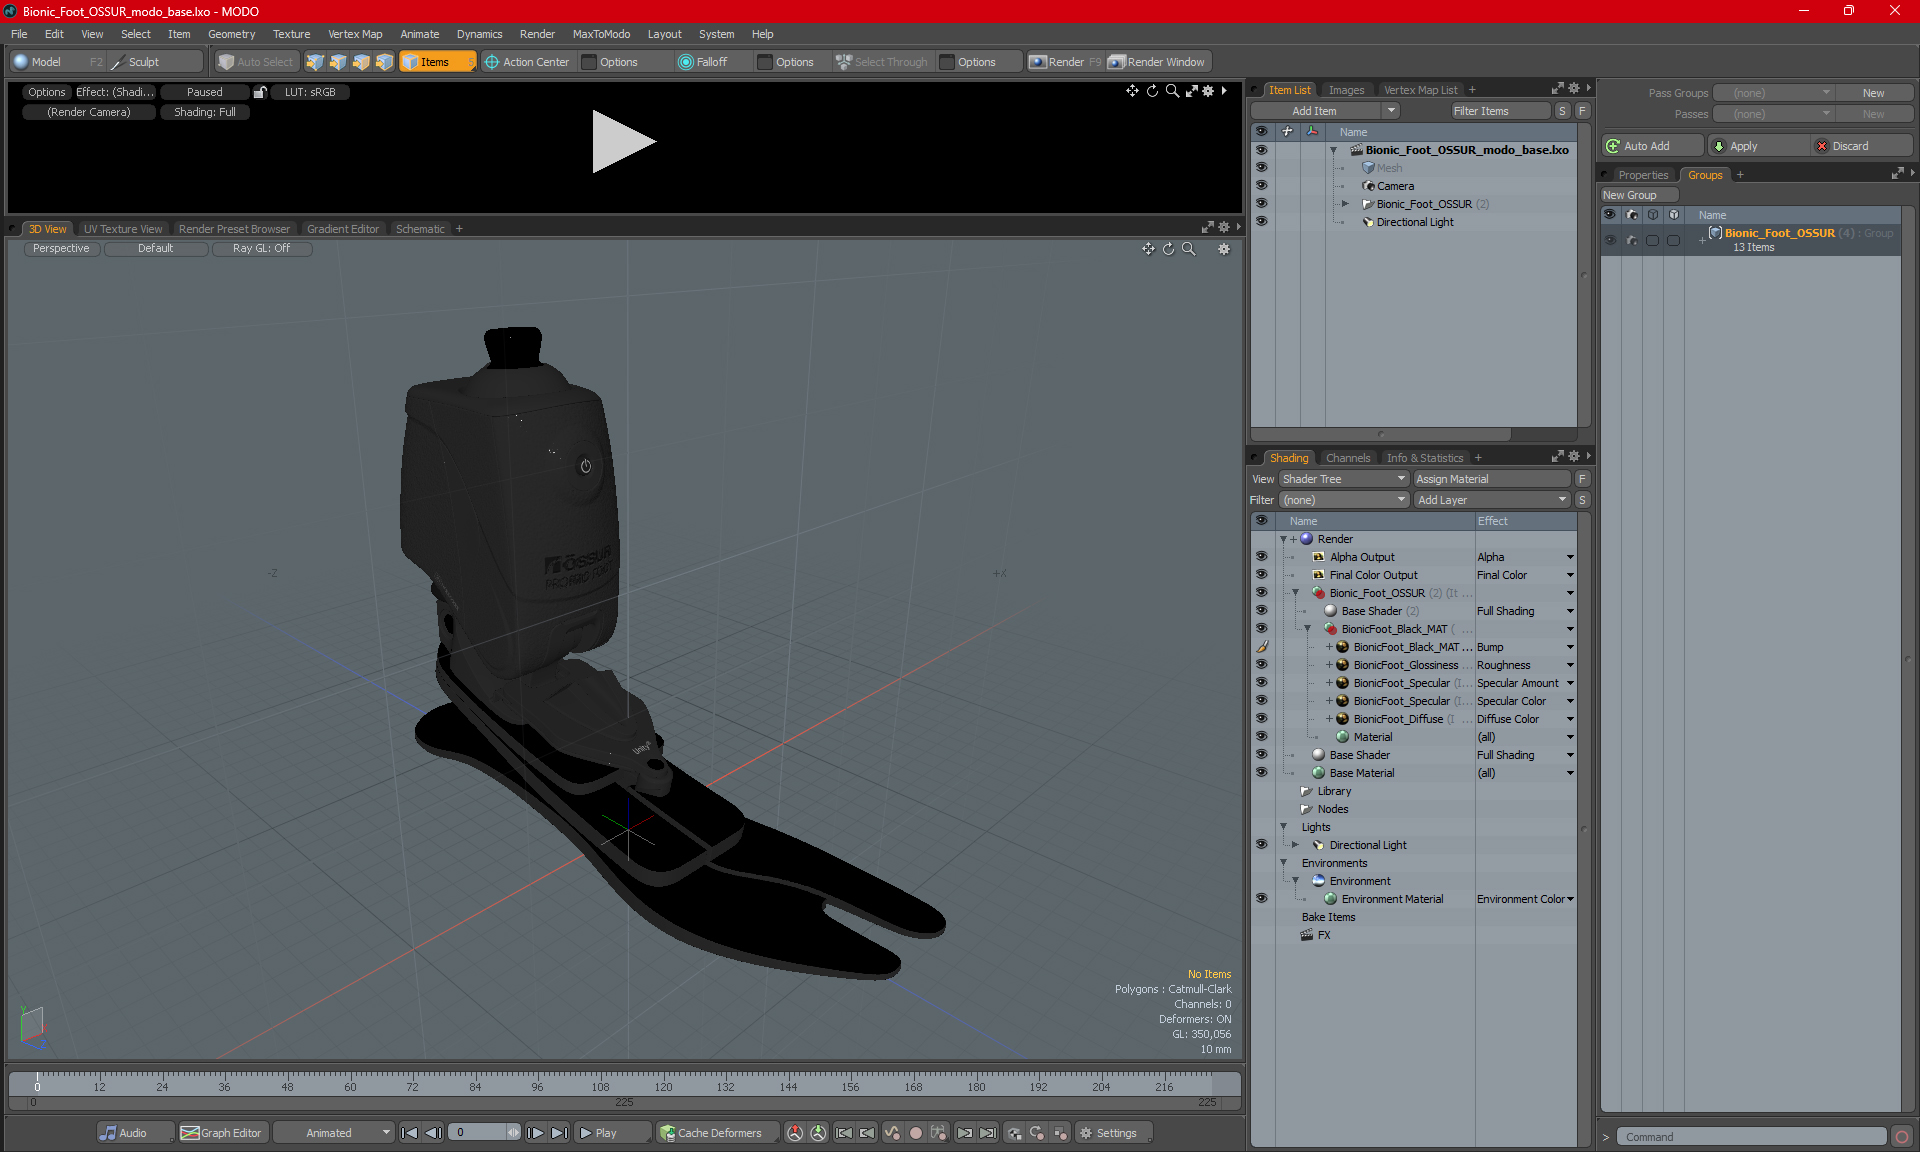Step to previous frame

click(x=433, y=1133)
